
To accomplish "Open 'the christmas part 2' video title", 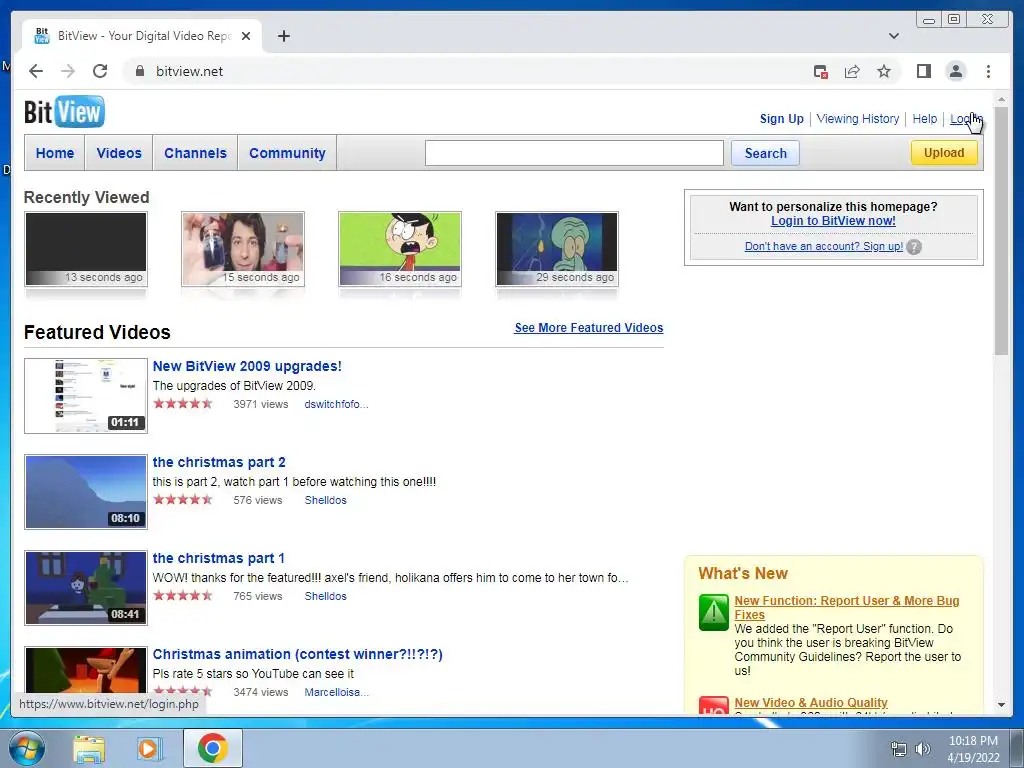I will pos(219,462).
